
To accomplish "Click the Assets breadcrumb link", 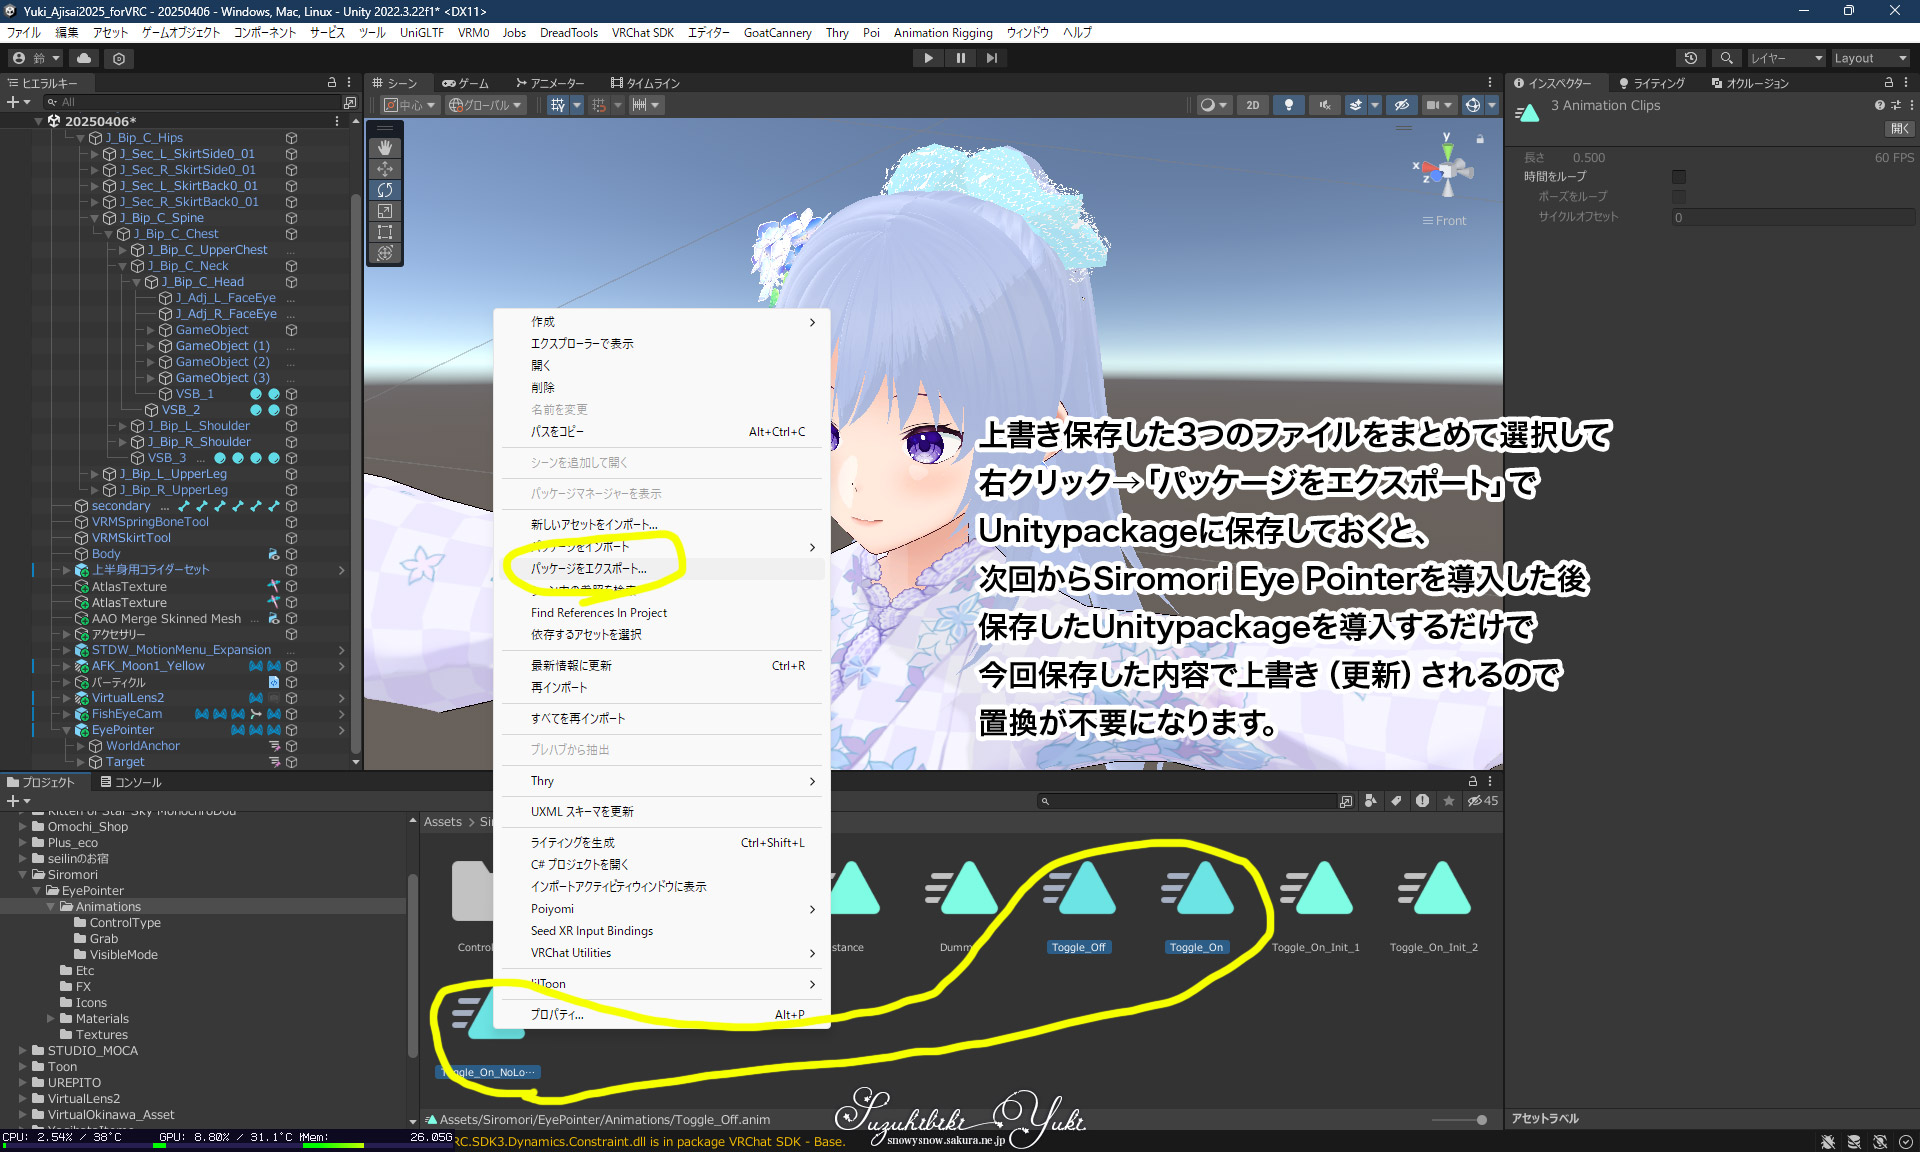I will click(x=442, y=822).
